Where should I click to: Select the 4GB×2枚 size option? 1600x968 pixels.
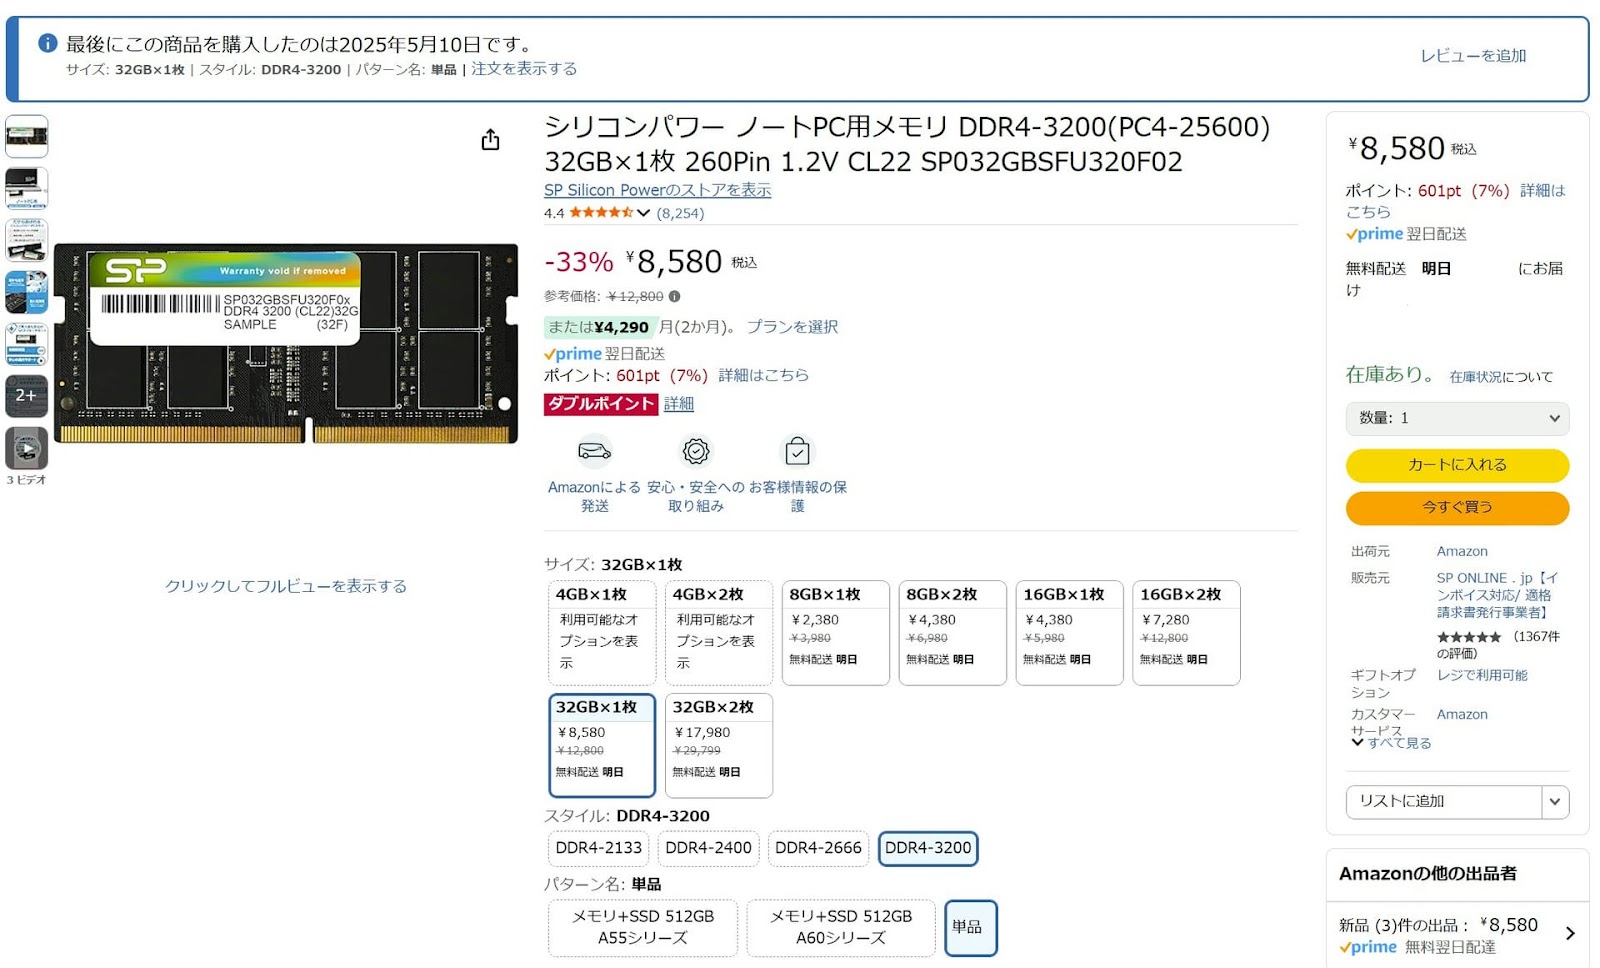click(719, 632)
